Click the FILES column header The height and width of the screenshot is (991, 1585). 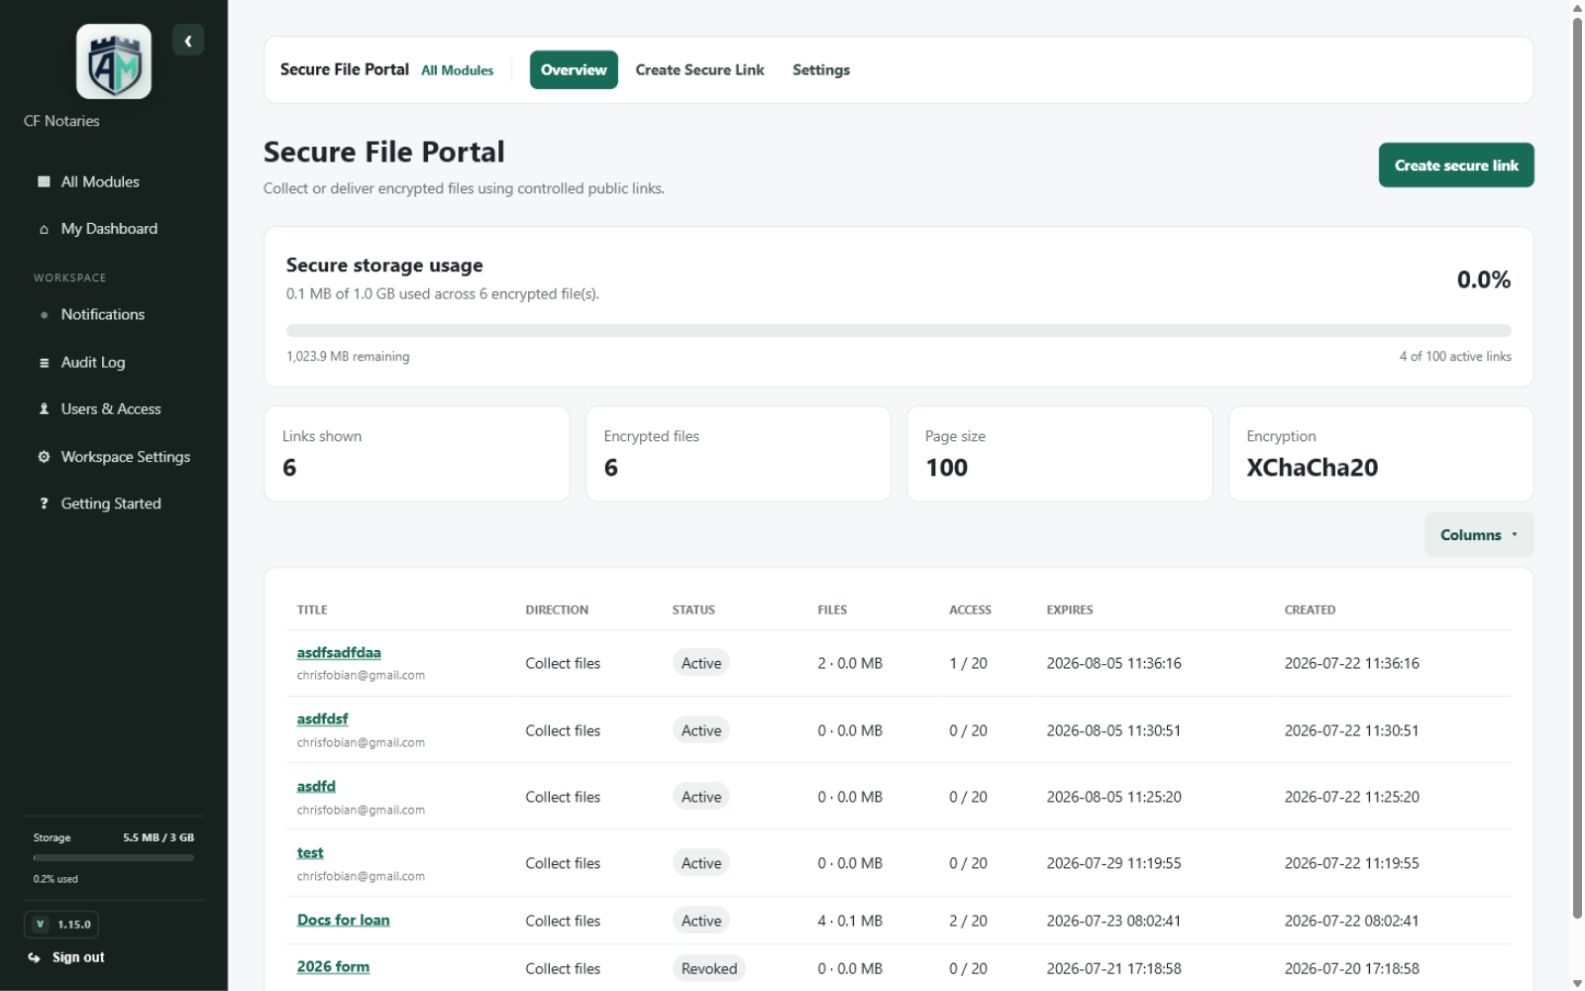832,610
